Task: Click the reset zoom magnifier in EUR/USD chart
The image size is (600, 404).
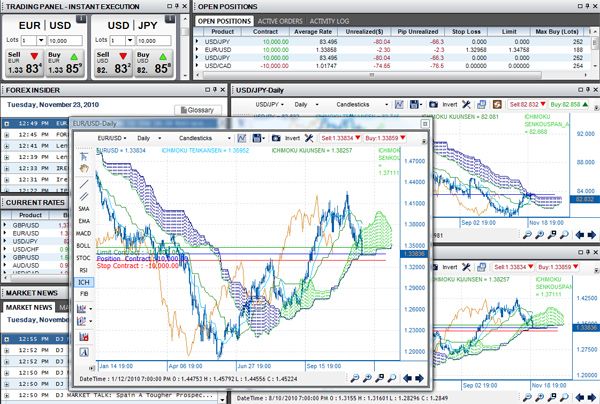Action: click(391, 378)
